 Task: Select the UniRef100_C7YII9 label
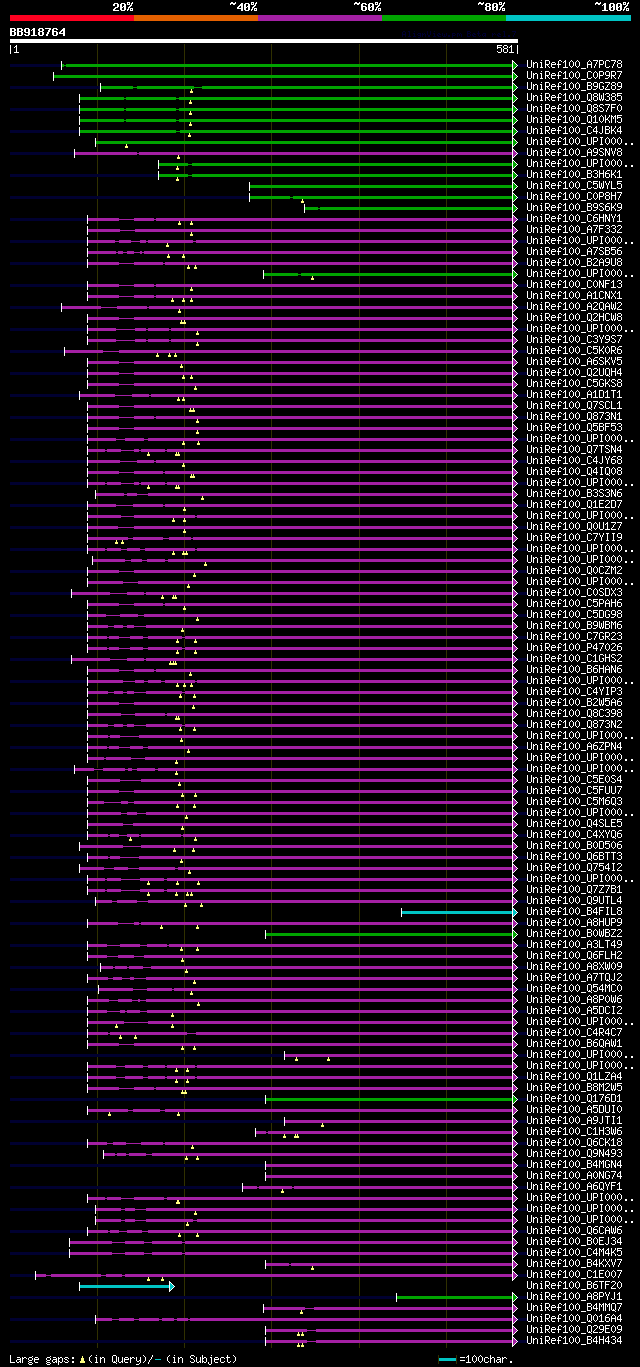point(574,537)
